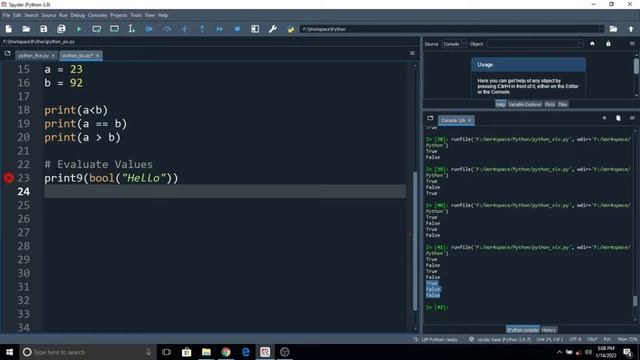The image size is (640, 360).
Task: Select the Help pane tab
Action: (501, 104)
